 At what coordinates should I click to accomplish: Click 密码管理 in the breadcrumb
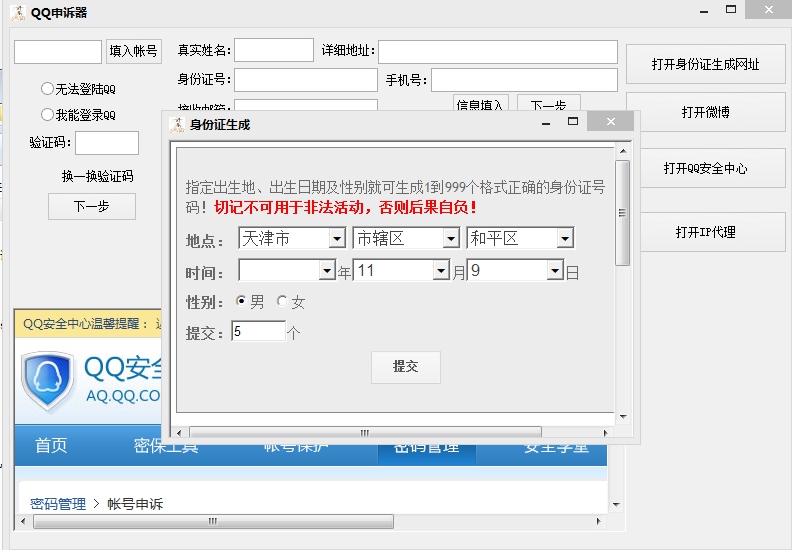pos(57,504)
